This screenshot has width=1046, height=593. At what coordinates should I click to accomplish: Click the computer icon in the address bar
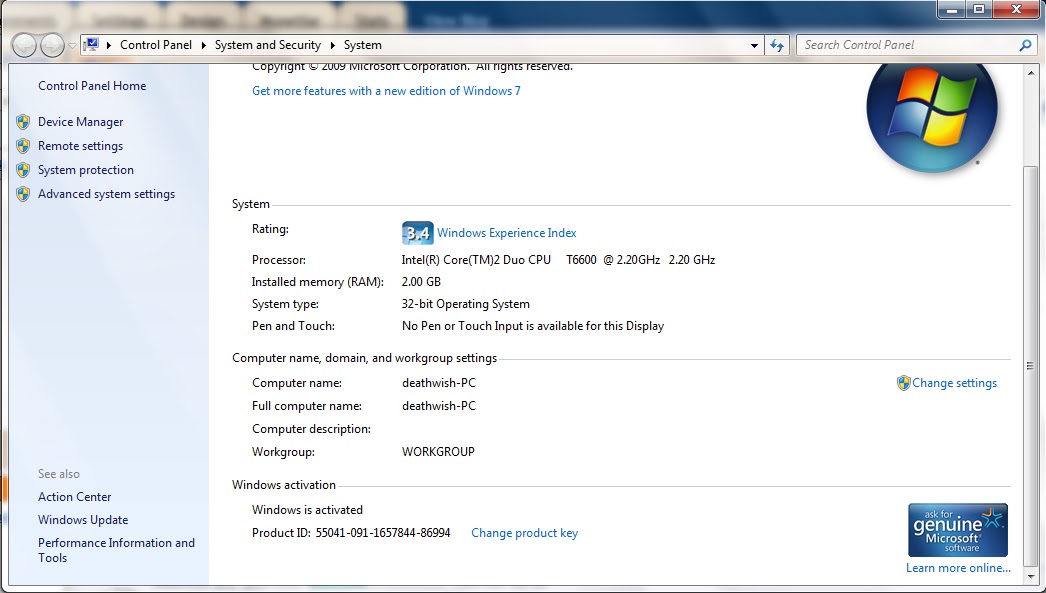92,45
